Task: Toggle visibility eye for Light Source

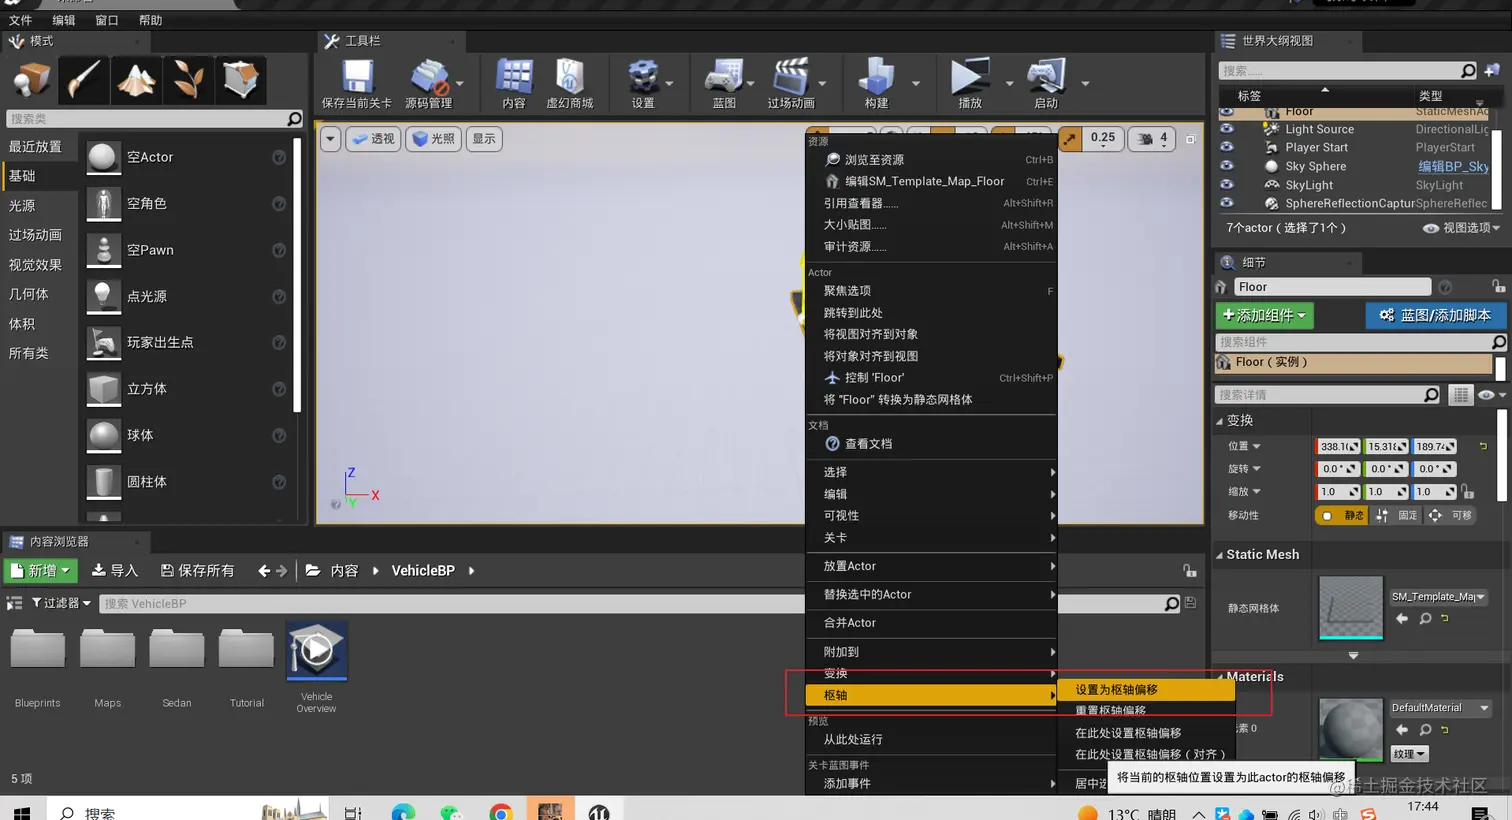Action: coord(1227,129)
